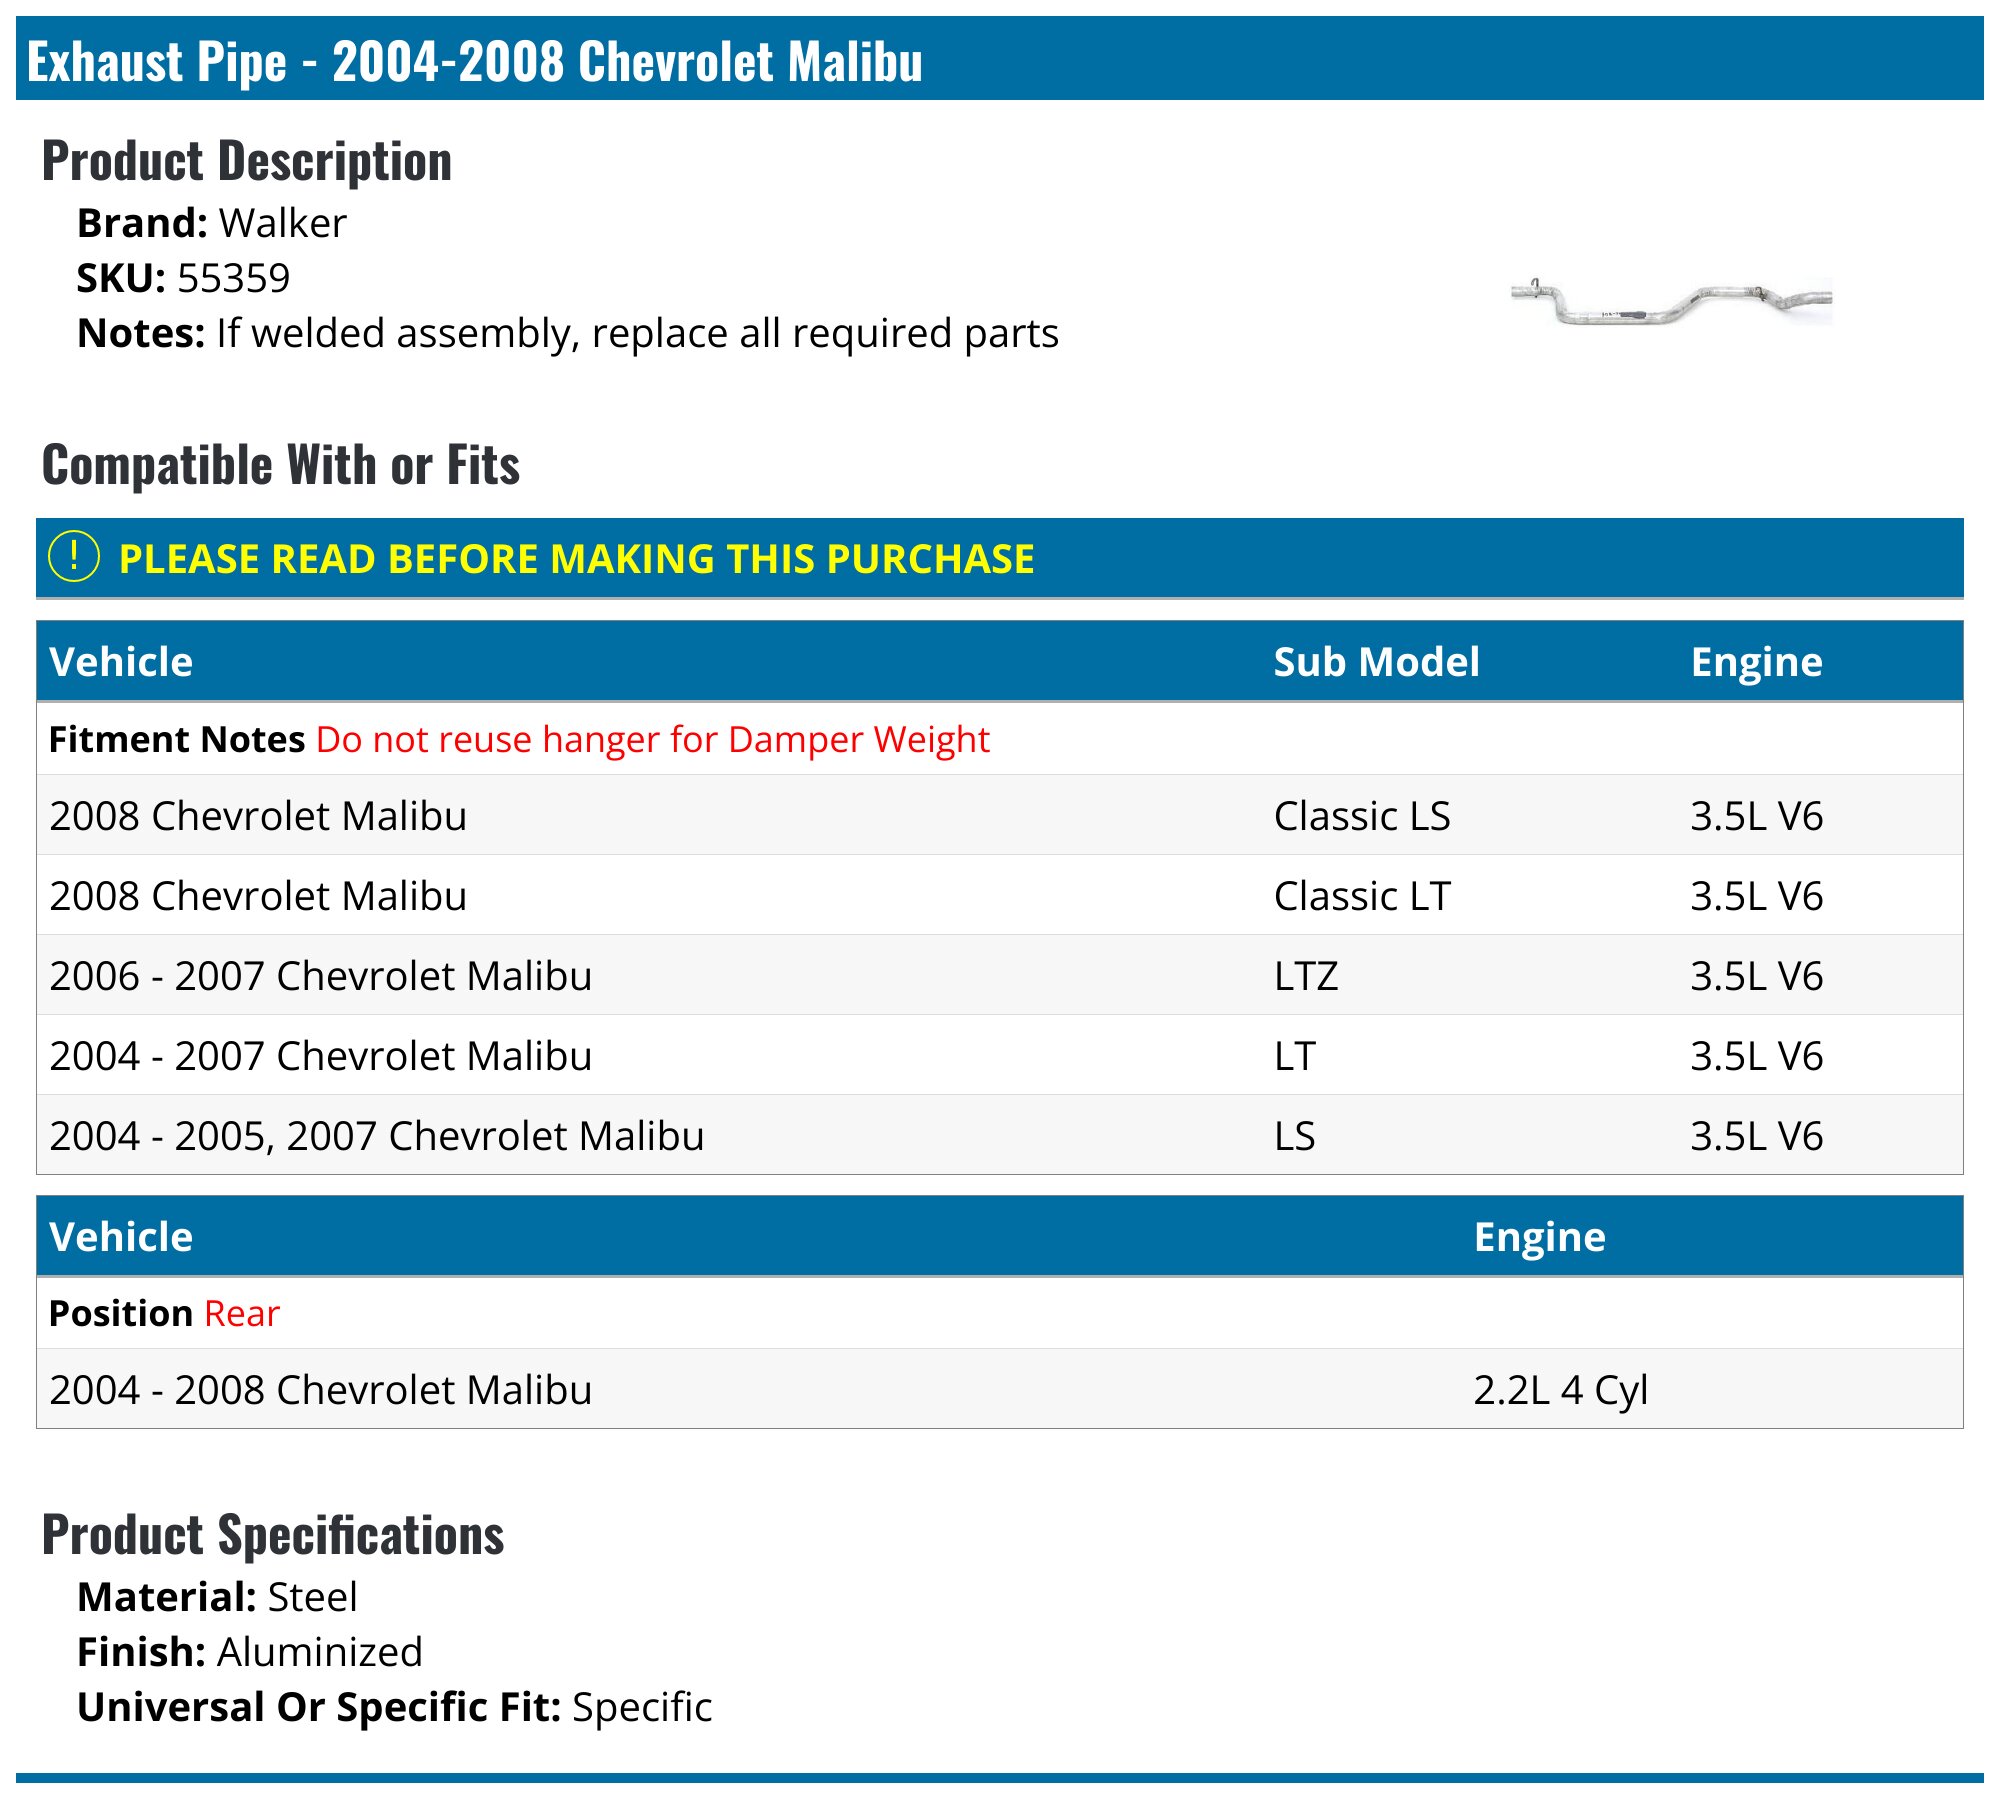Click the exclamation warning icon
2000x1799 pixels.
pos(74,557)
